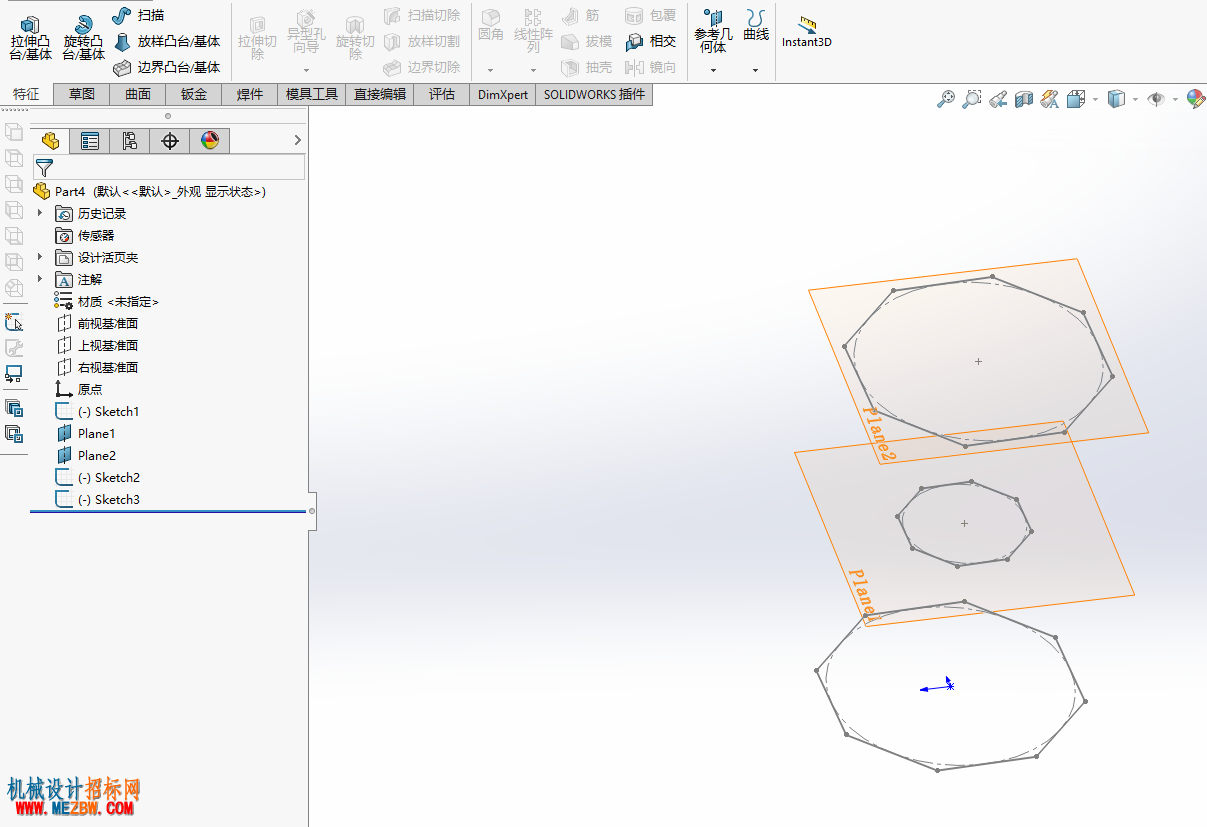The height and width of the screenshot is (827, 1207).
Task: Expand the Curves (曲线) dropdown arrow
Action: coord(756,70)
